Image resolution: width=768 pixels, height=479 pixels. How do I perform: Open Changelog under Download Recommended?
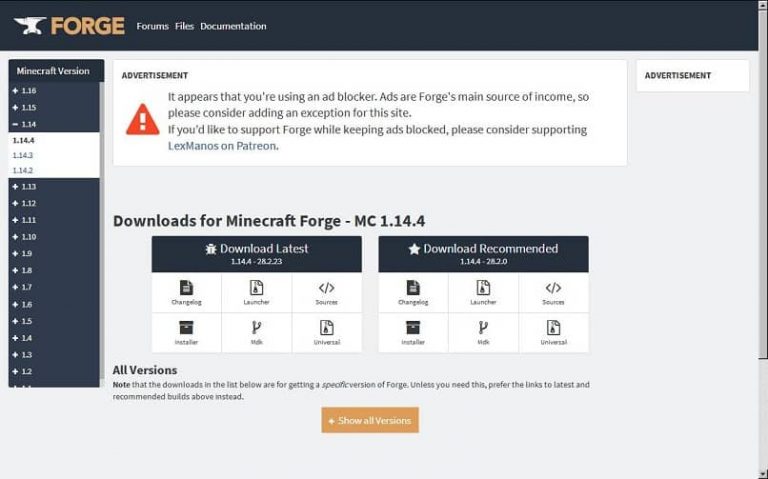(x=413, y=291)
